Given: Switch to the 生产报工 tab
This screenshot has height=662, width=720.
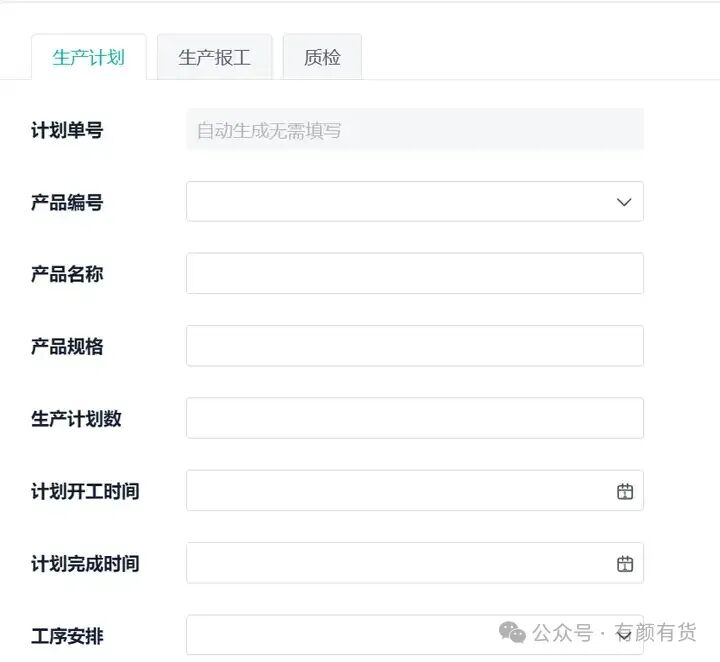Looking at the screenshot, I should pos(214,57).
